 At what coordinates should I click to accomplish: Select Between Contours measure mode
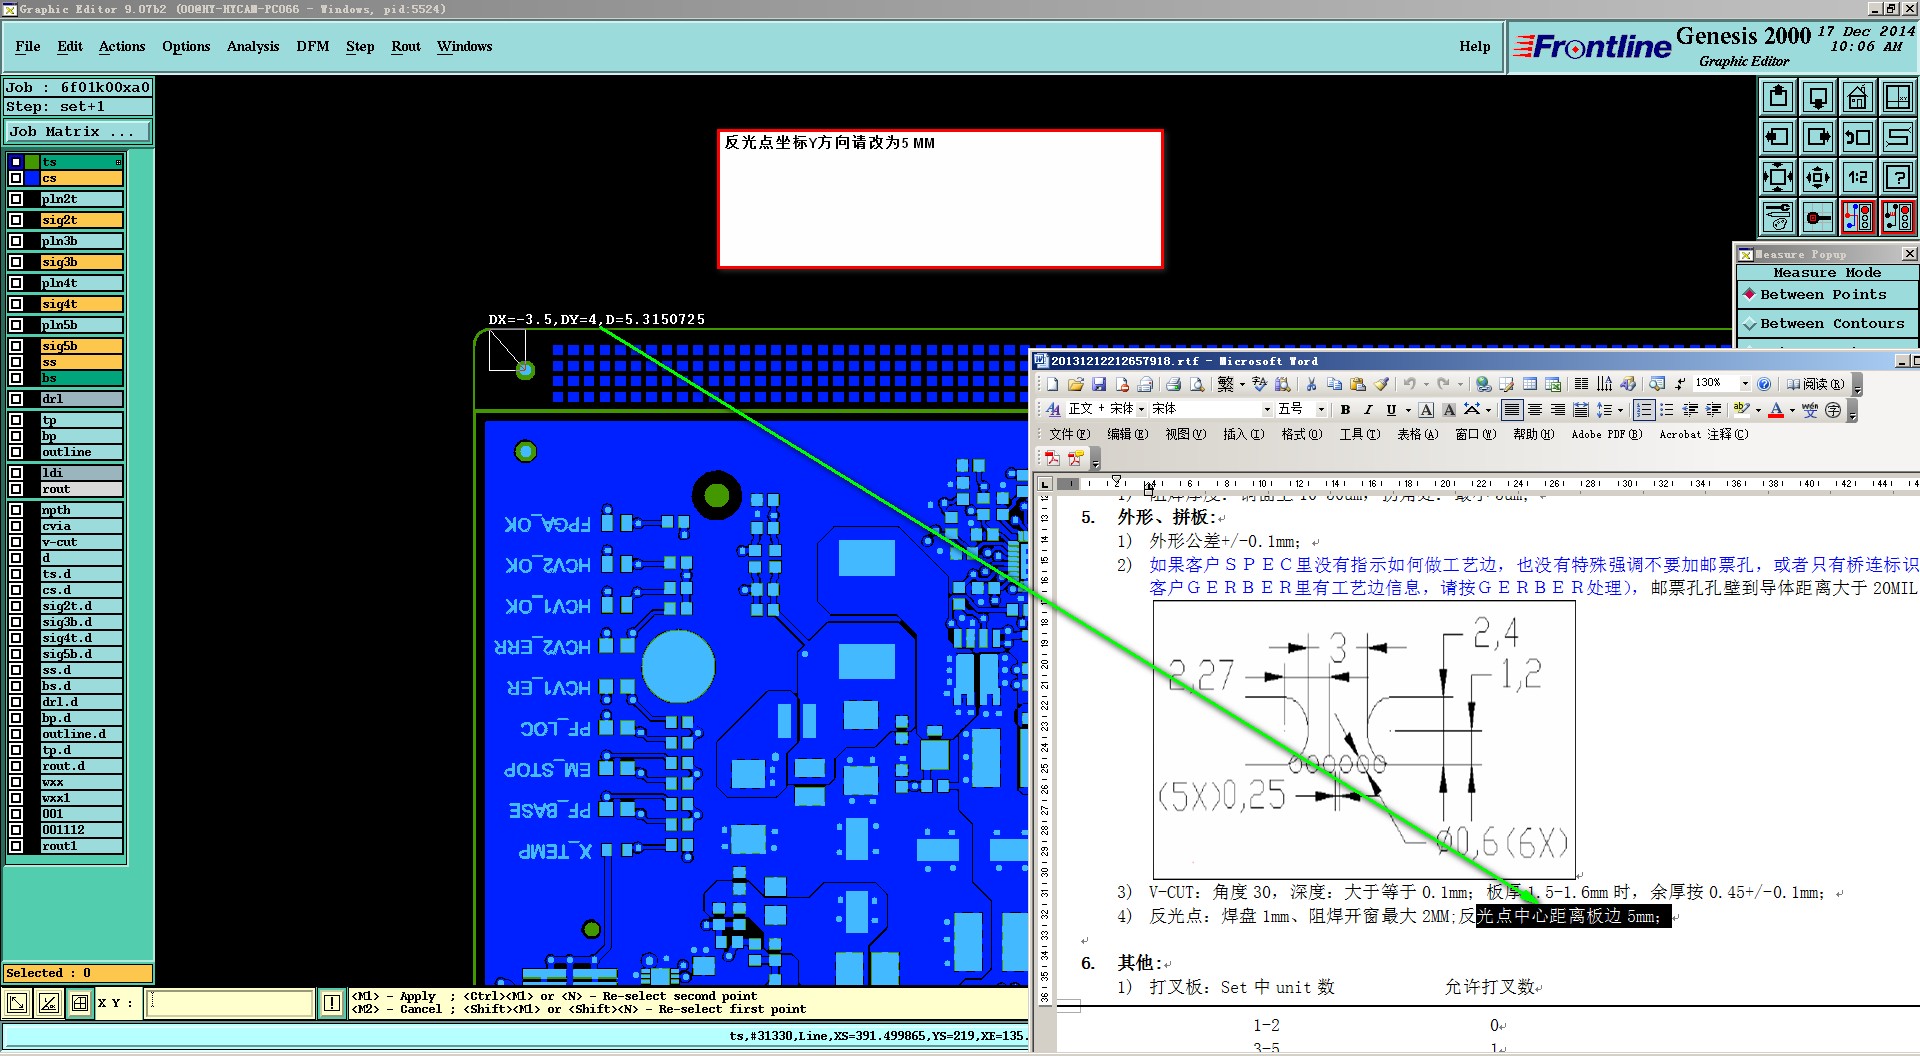pos(1827,324)
